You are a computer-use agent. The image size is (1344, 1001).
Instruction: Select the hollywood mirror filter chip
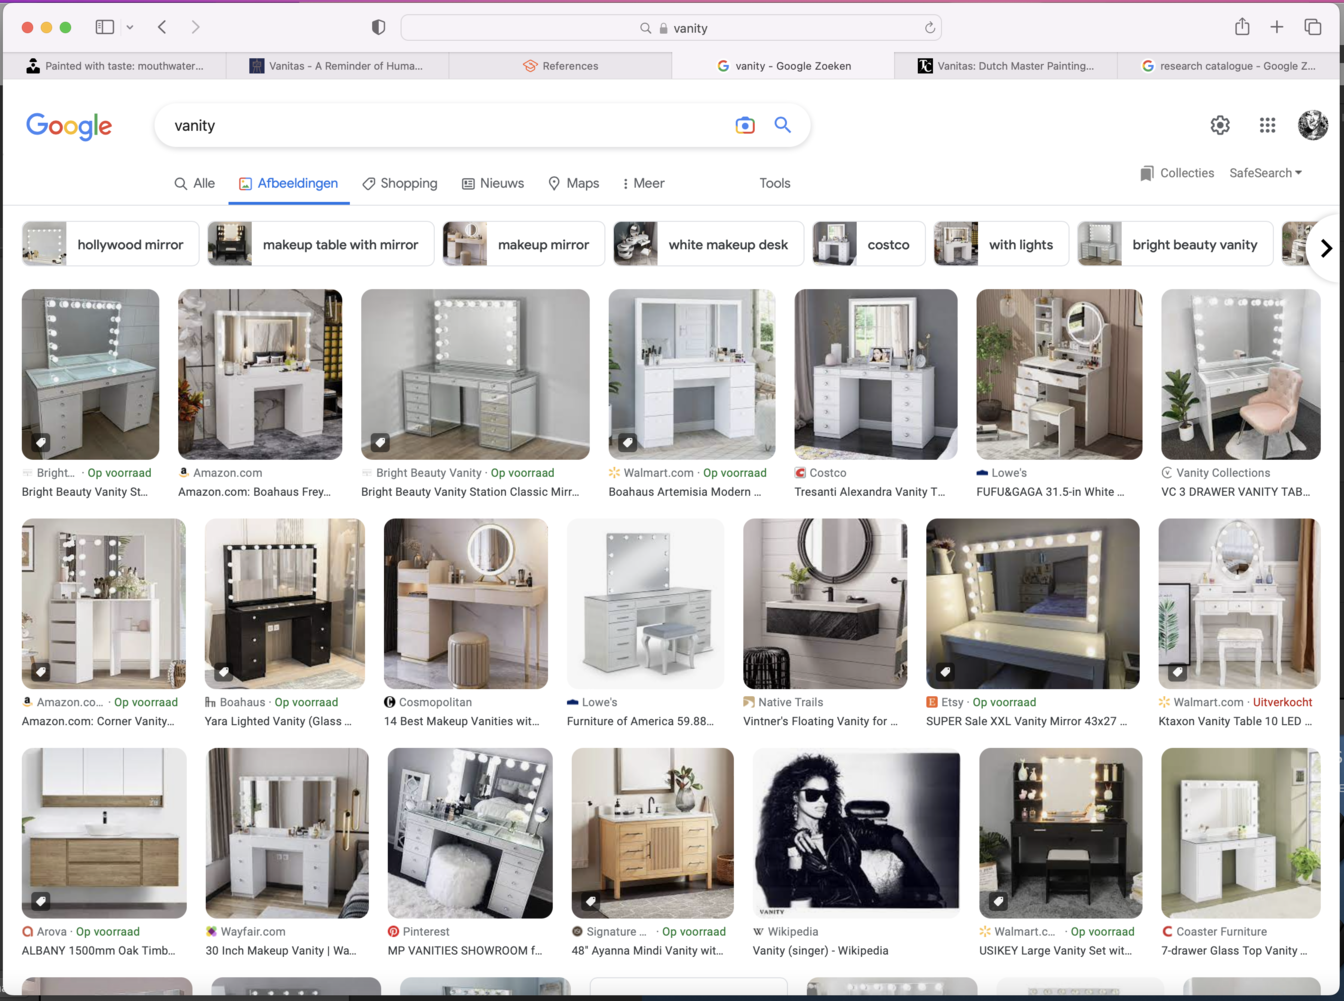tap(110, 244)
